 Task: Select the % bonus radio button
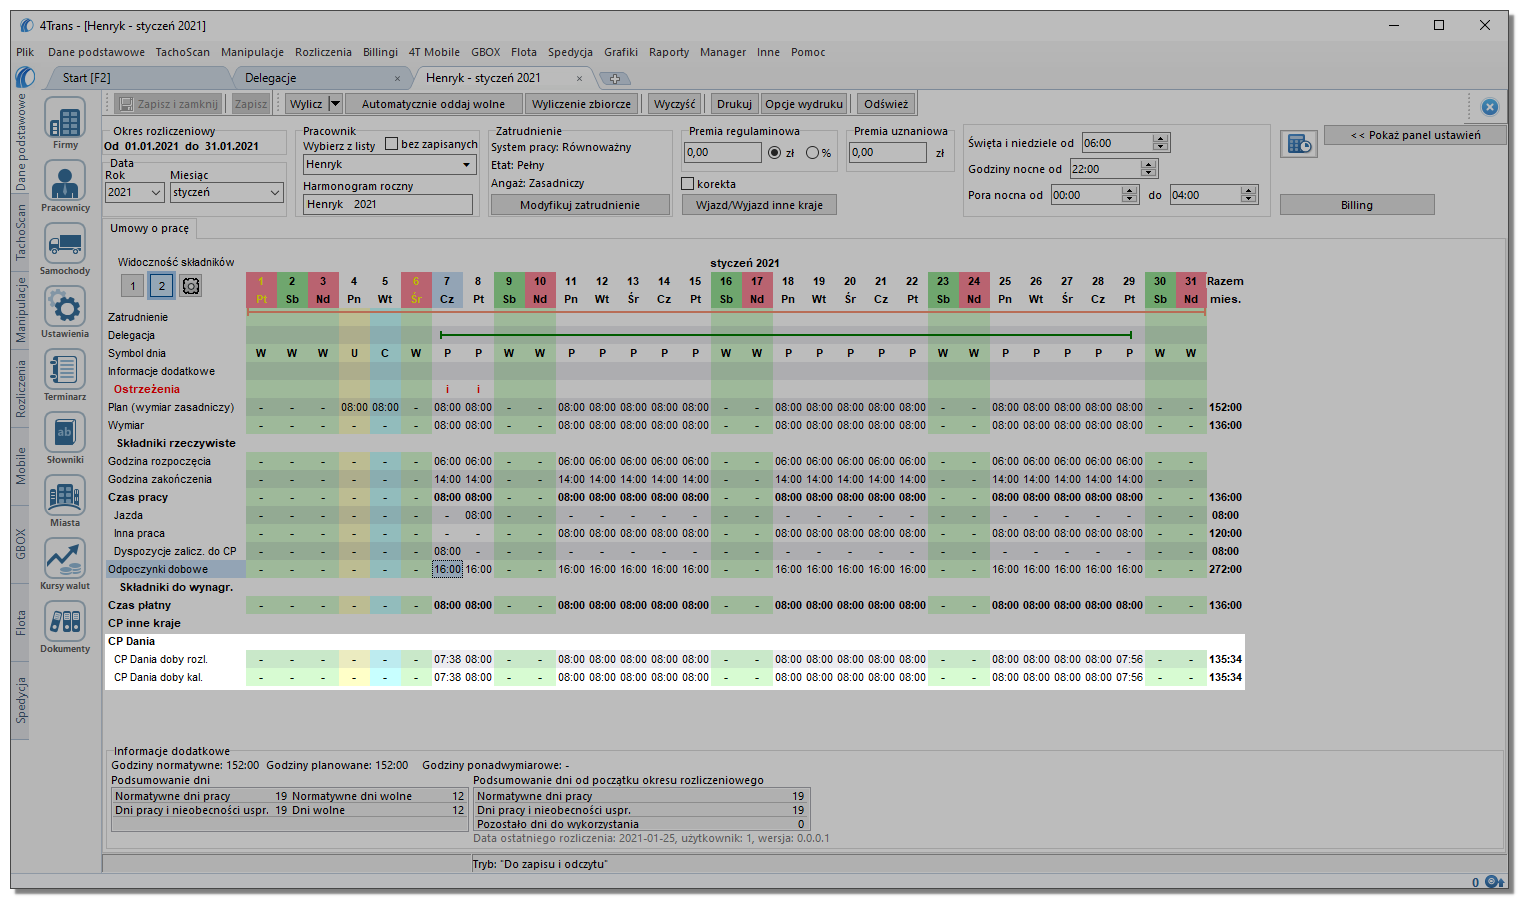[812, 153]
